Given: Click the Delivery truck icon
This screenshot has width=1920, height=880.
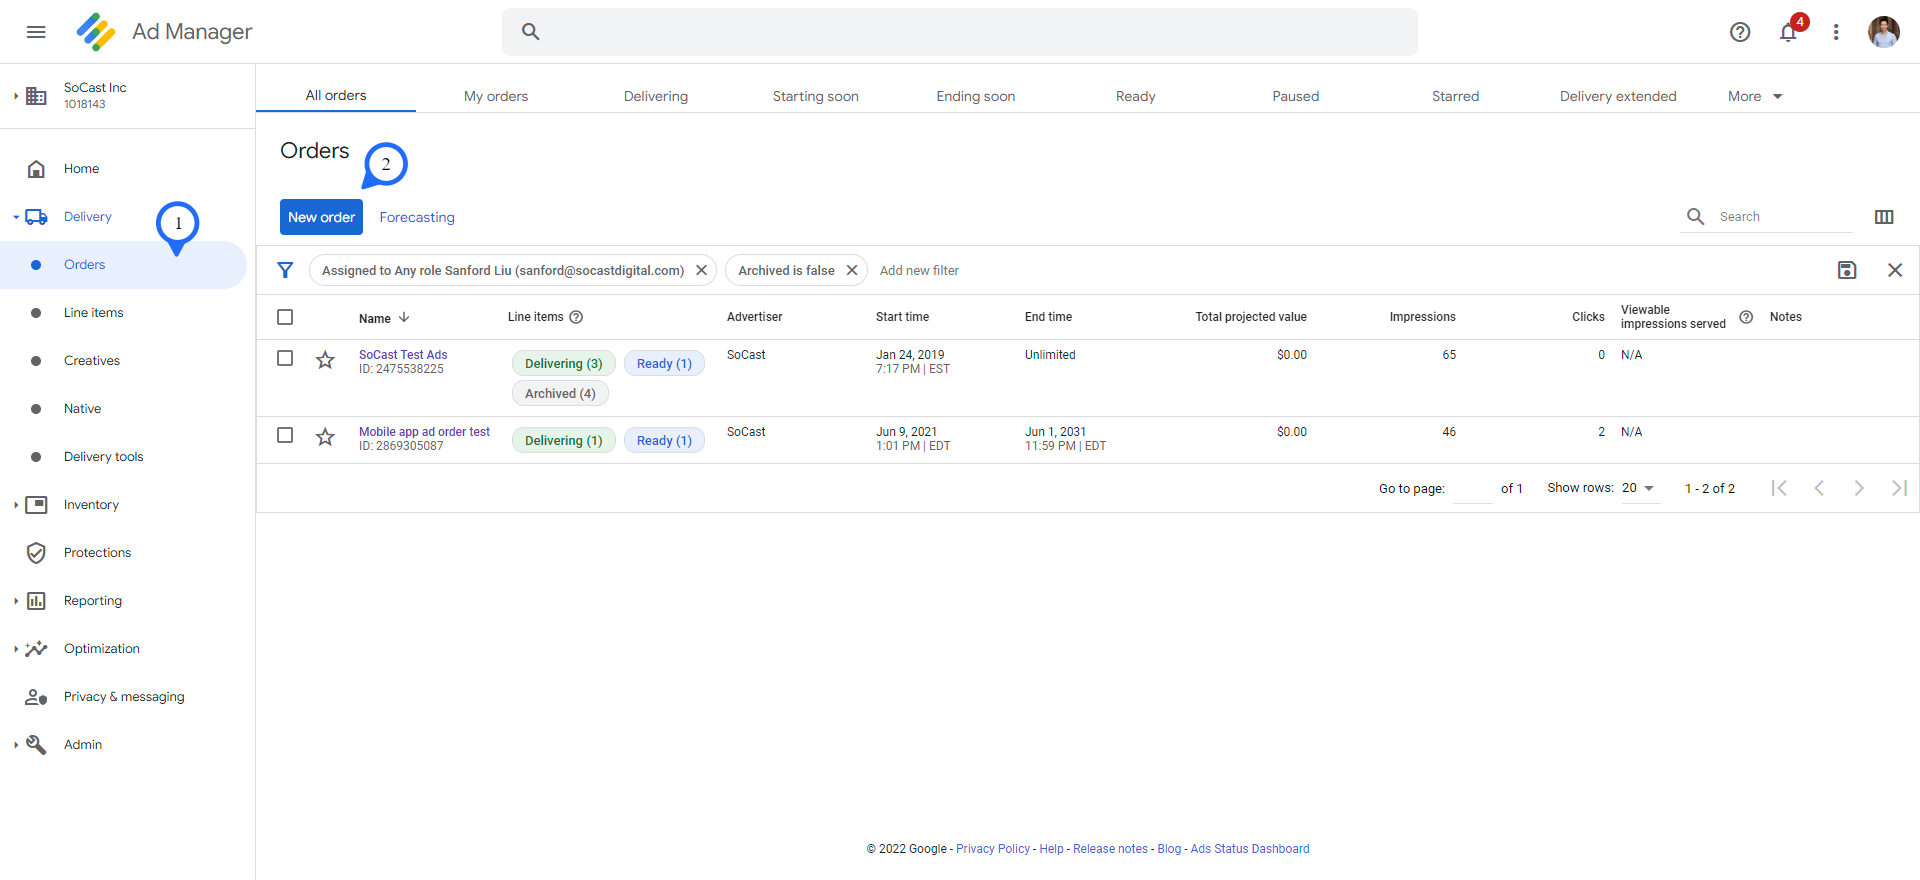Looking at the screenshot, I should pyautogui.click(x=36, y=217).
